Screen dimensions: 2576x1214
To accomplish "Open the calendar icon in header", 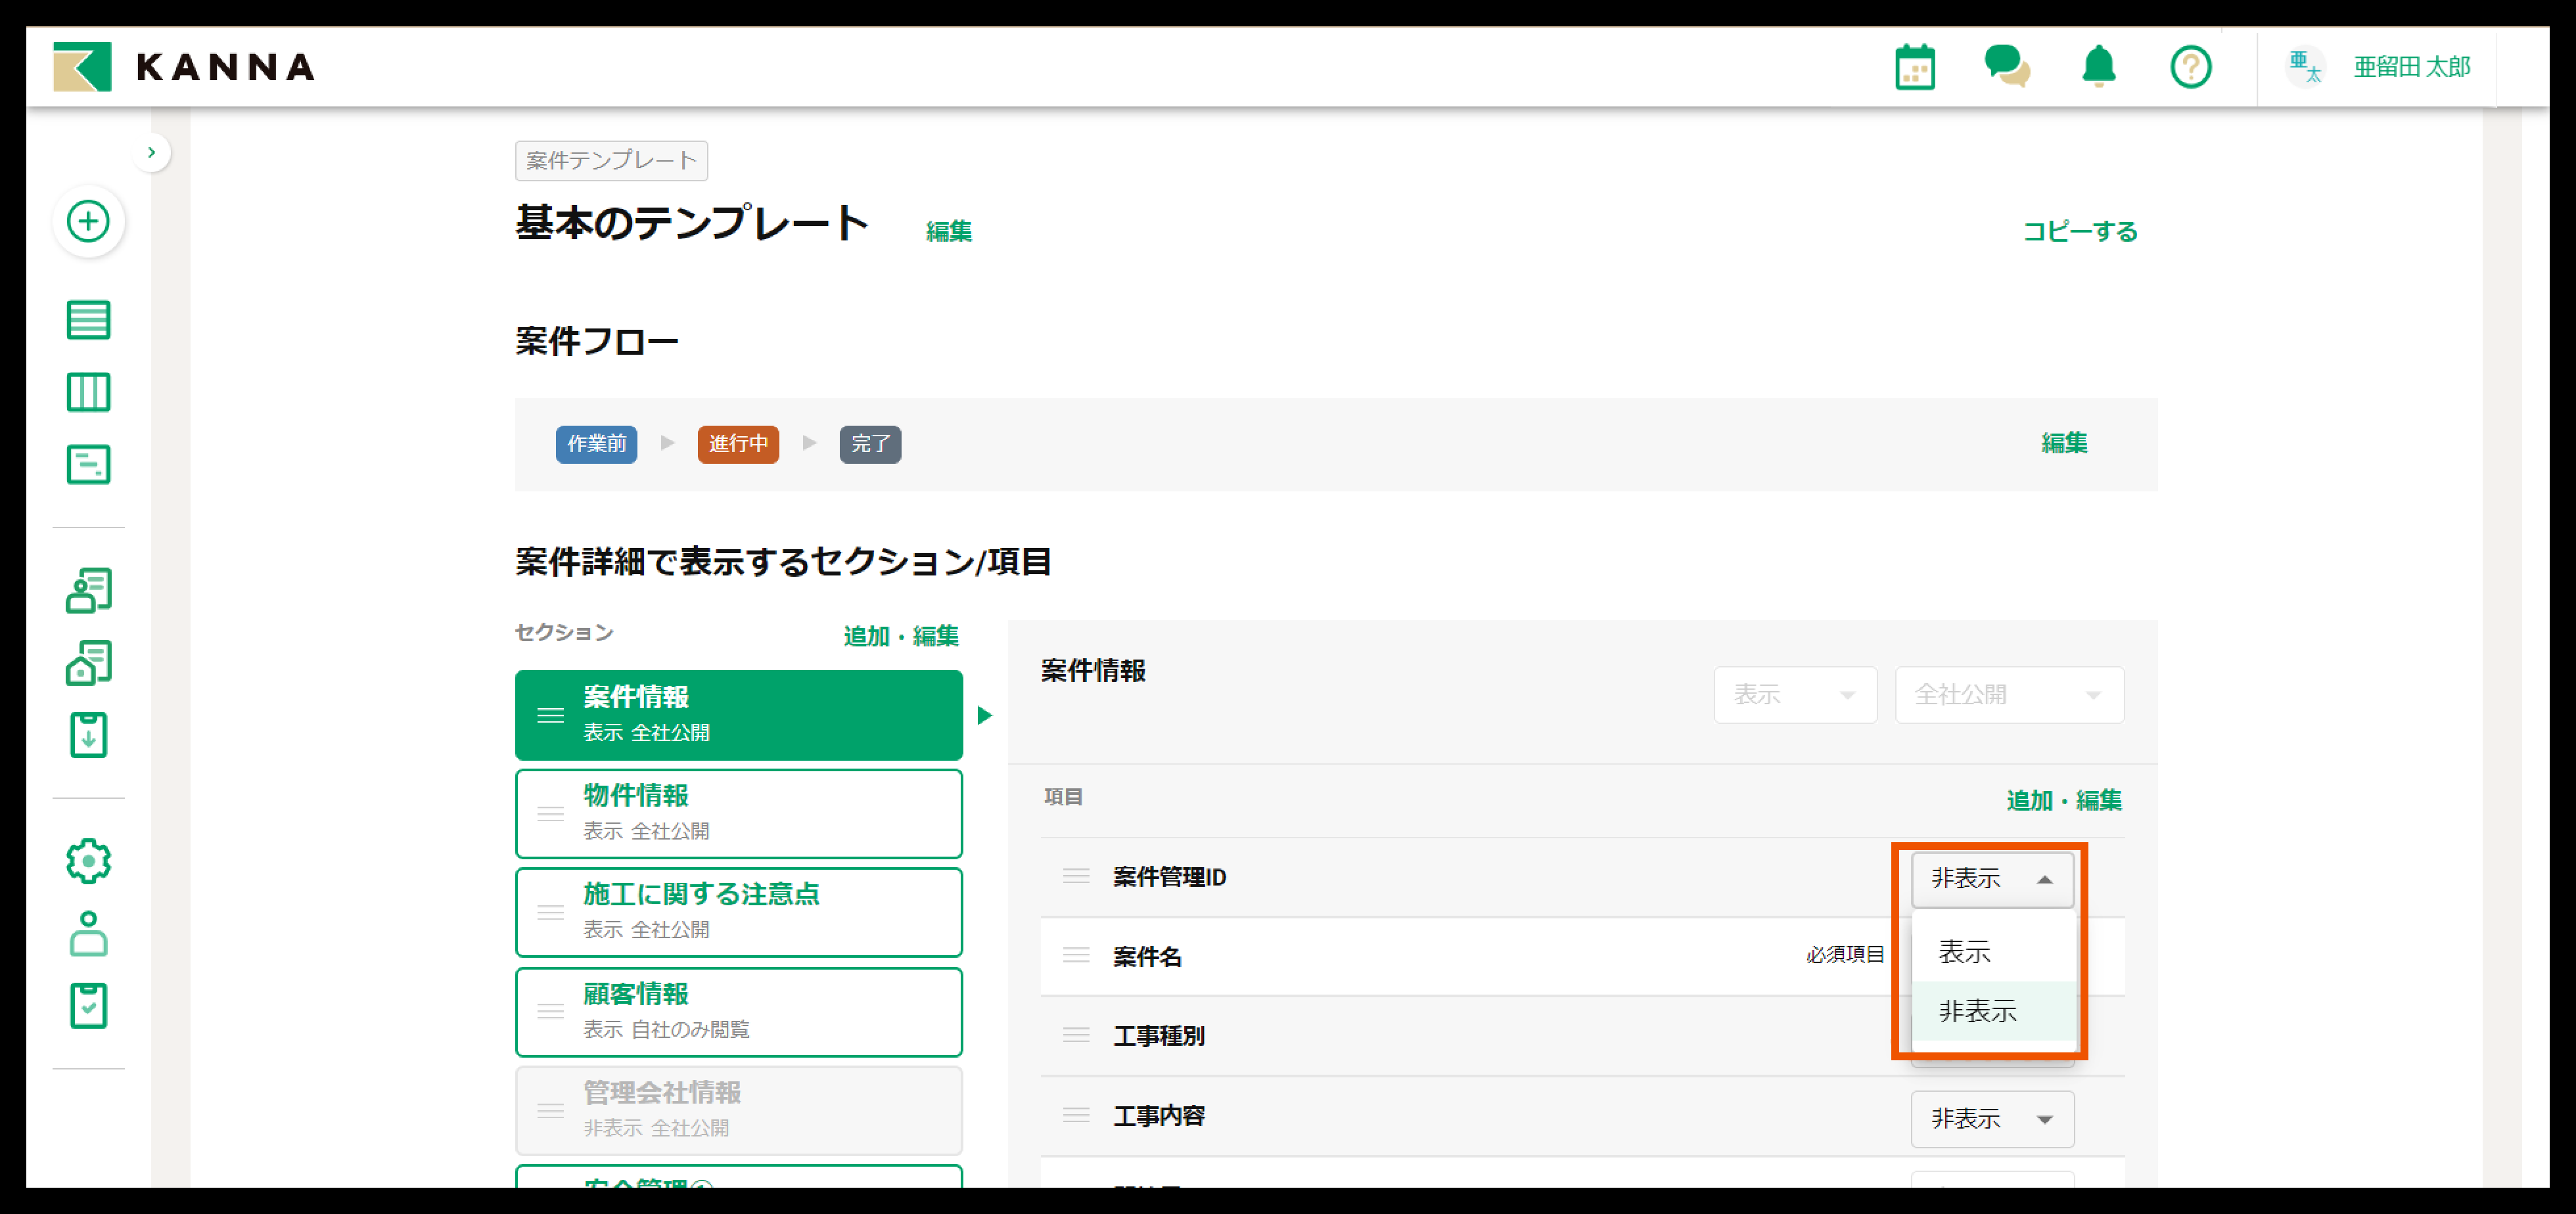I will click(1915, 67).
